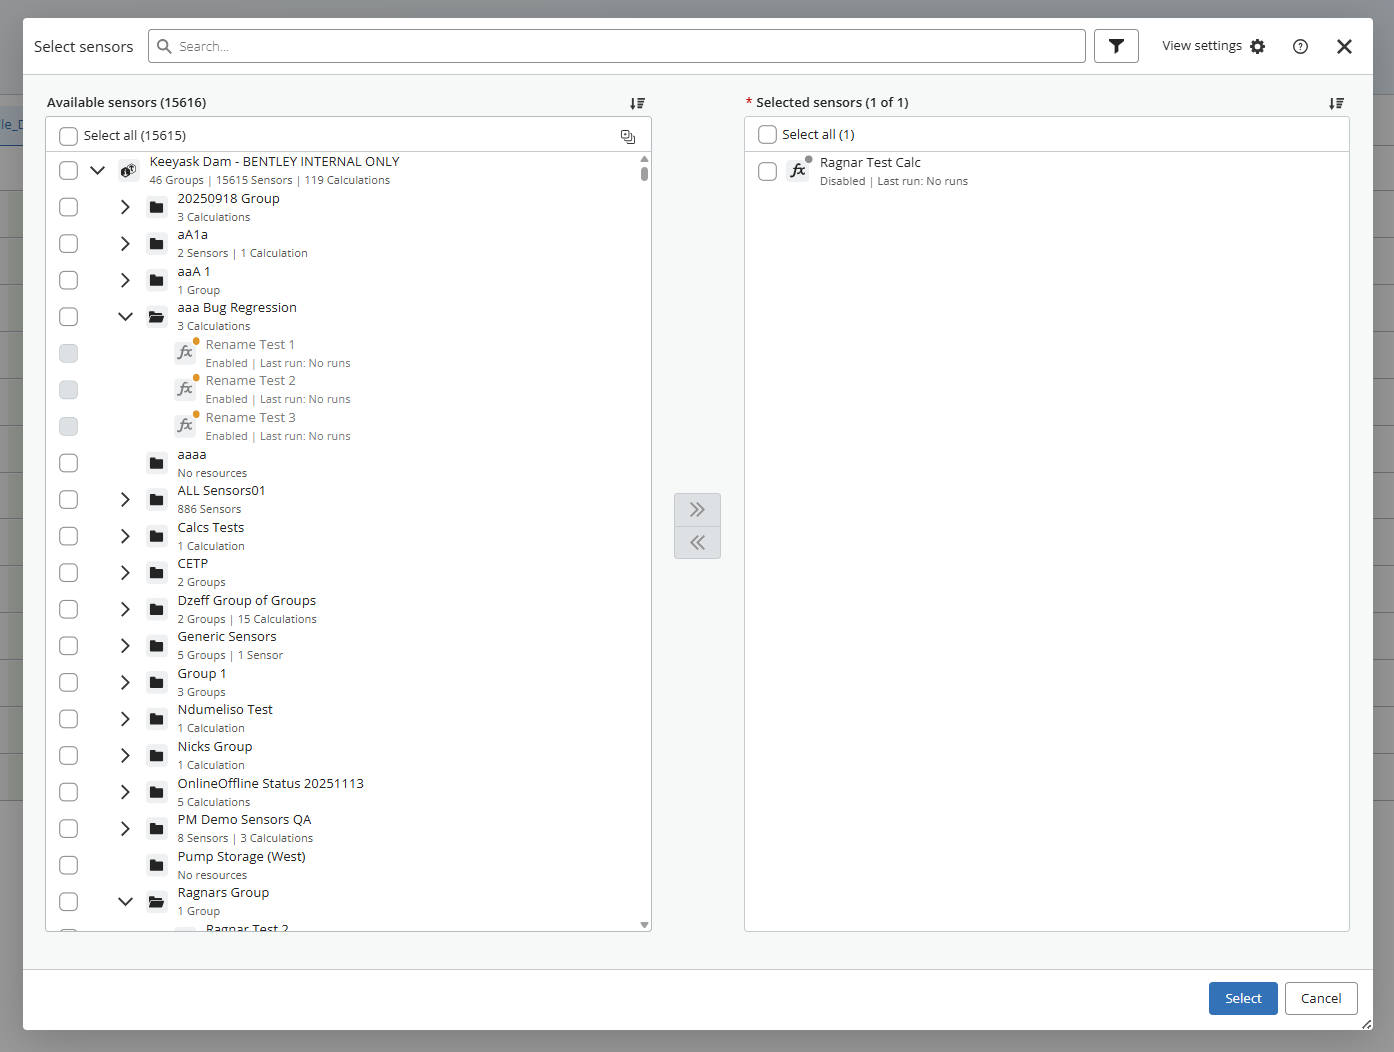Screen dimensions: 1394x1052
Task: Expand the Dzeff Group of Groups folder
Action: (x=125, y=609)
